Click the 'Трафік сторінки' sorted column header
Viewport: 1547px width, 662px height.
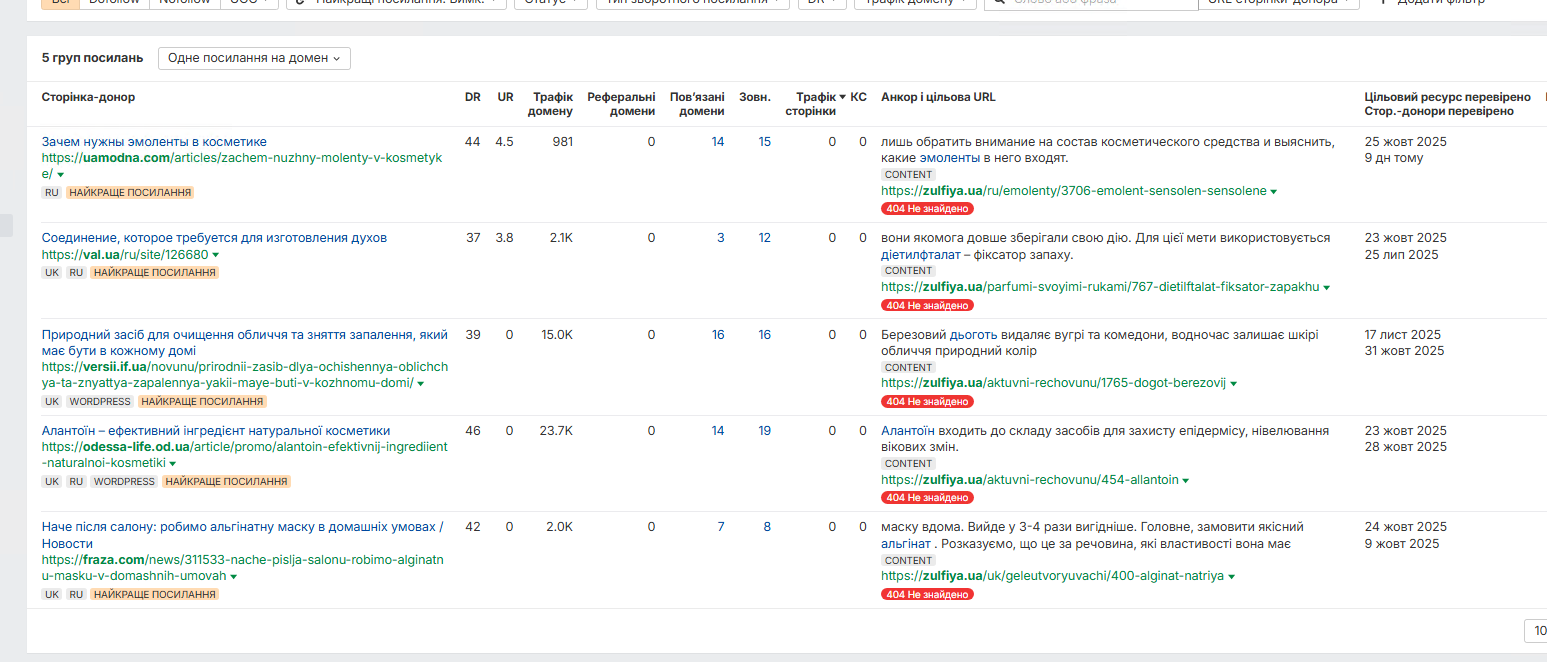coord(815,104)
